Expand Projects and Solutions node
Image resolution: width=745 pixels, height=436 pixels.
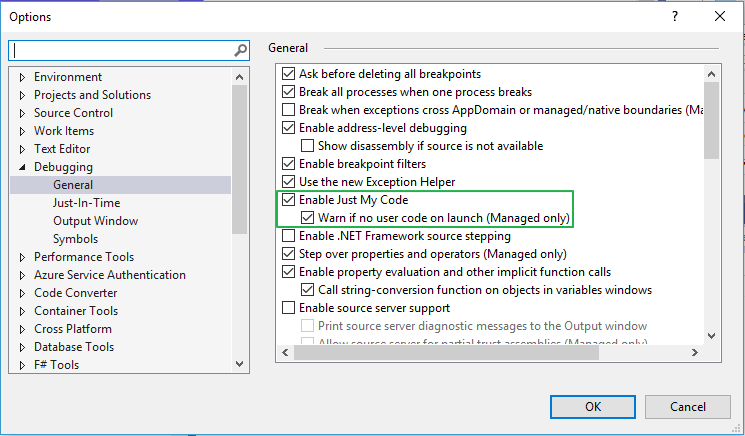pyautogui.click(x=22, y=95)
